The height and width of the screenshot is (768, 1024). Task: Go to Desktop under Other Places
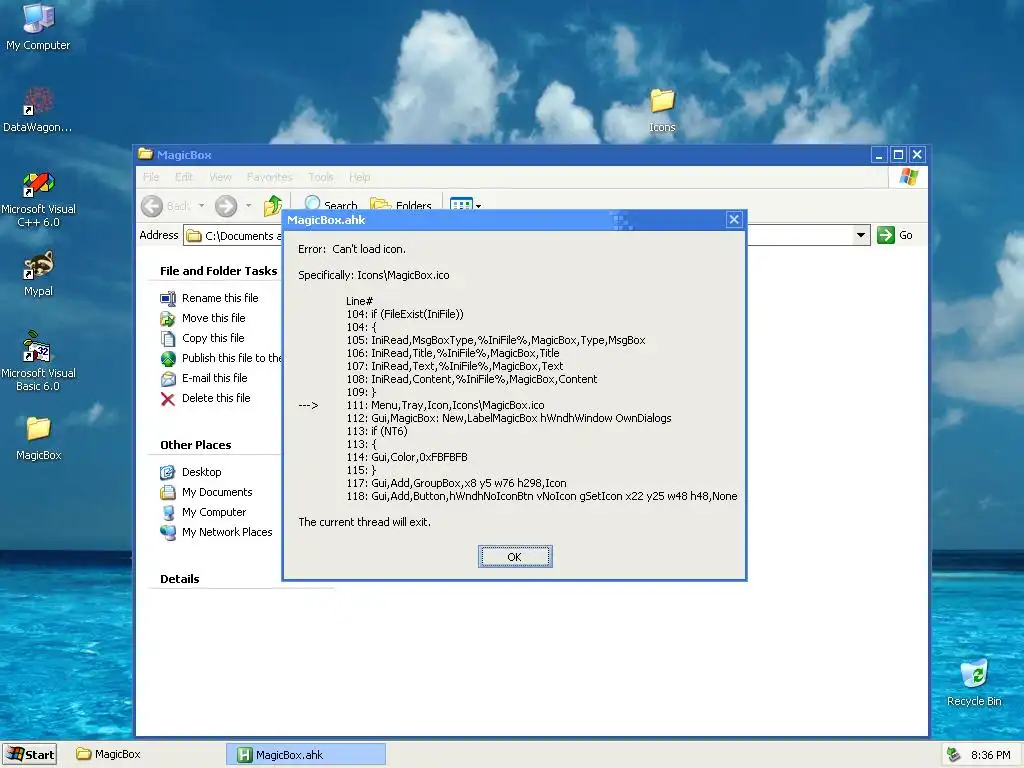point(201,472)
